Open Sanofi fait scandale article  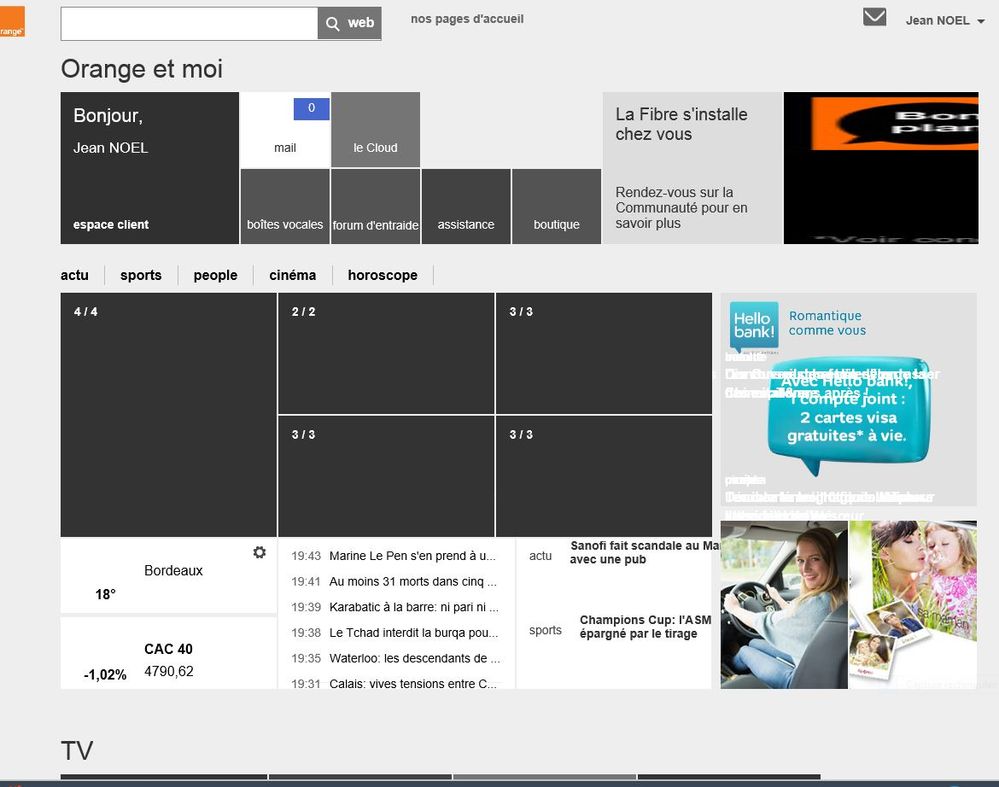pyautogui.click(x=644, y=552)
